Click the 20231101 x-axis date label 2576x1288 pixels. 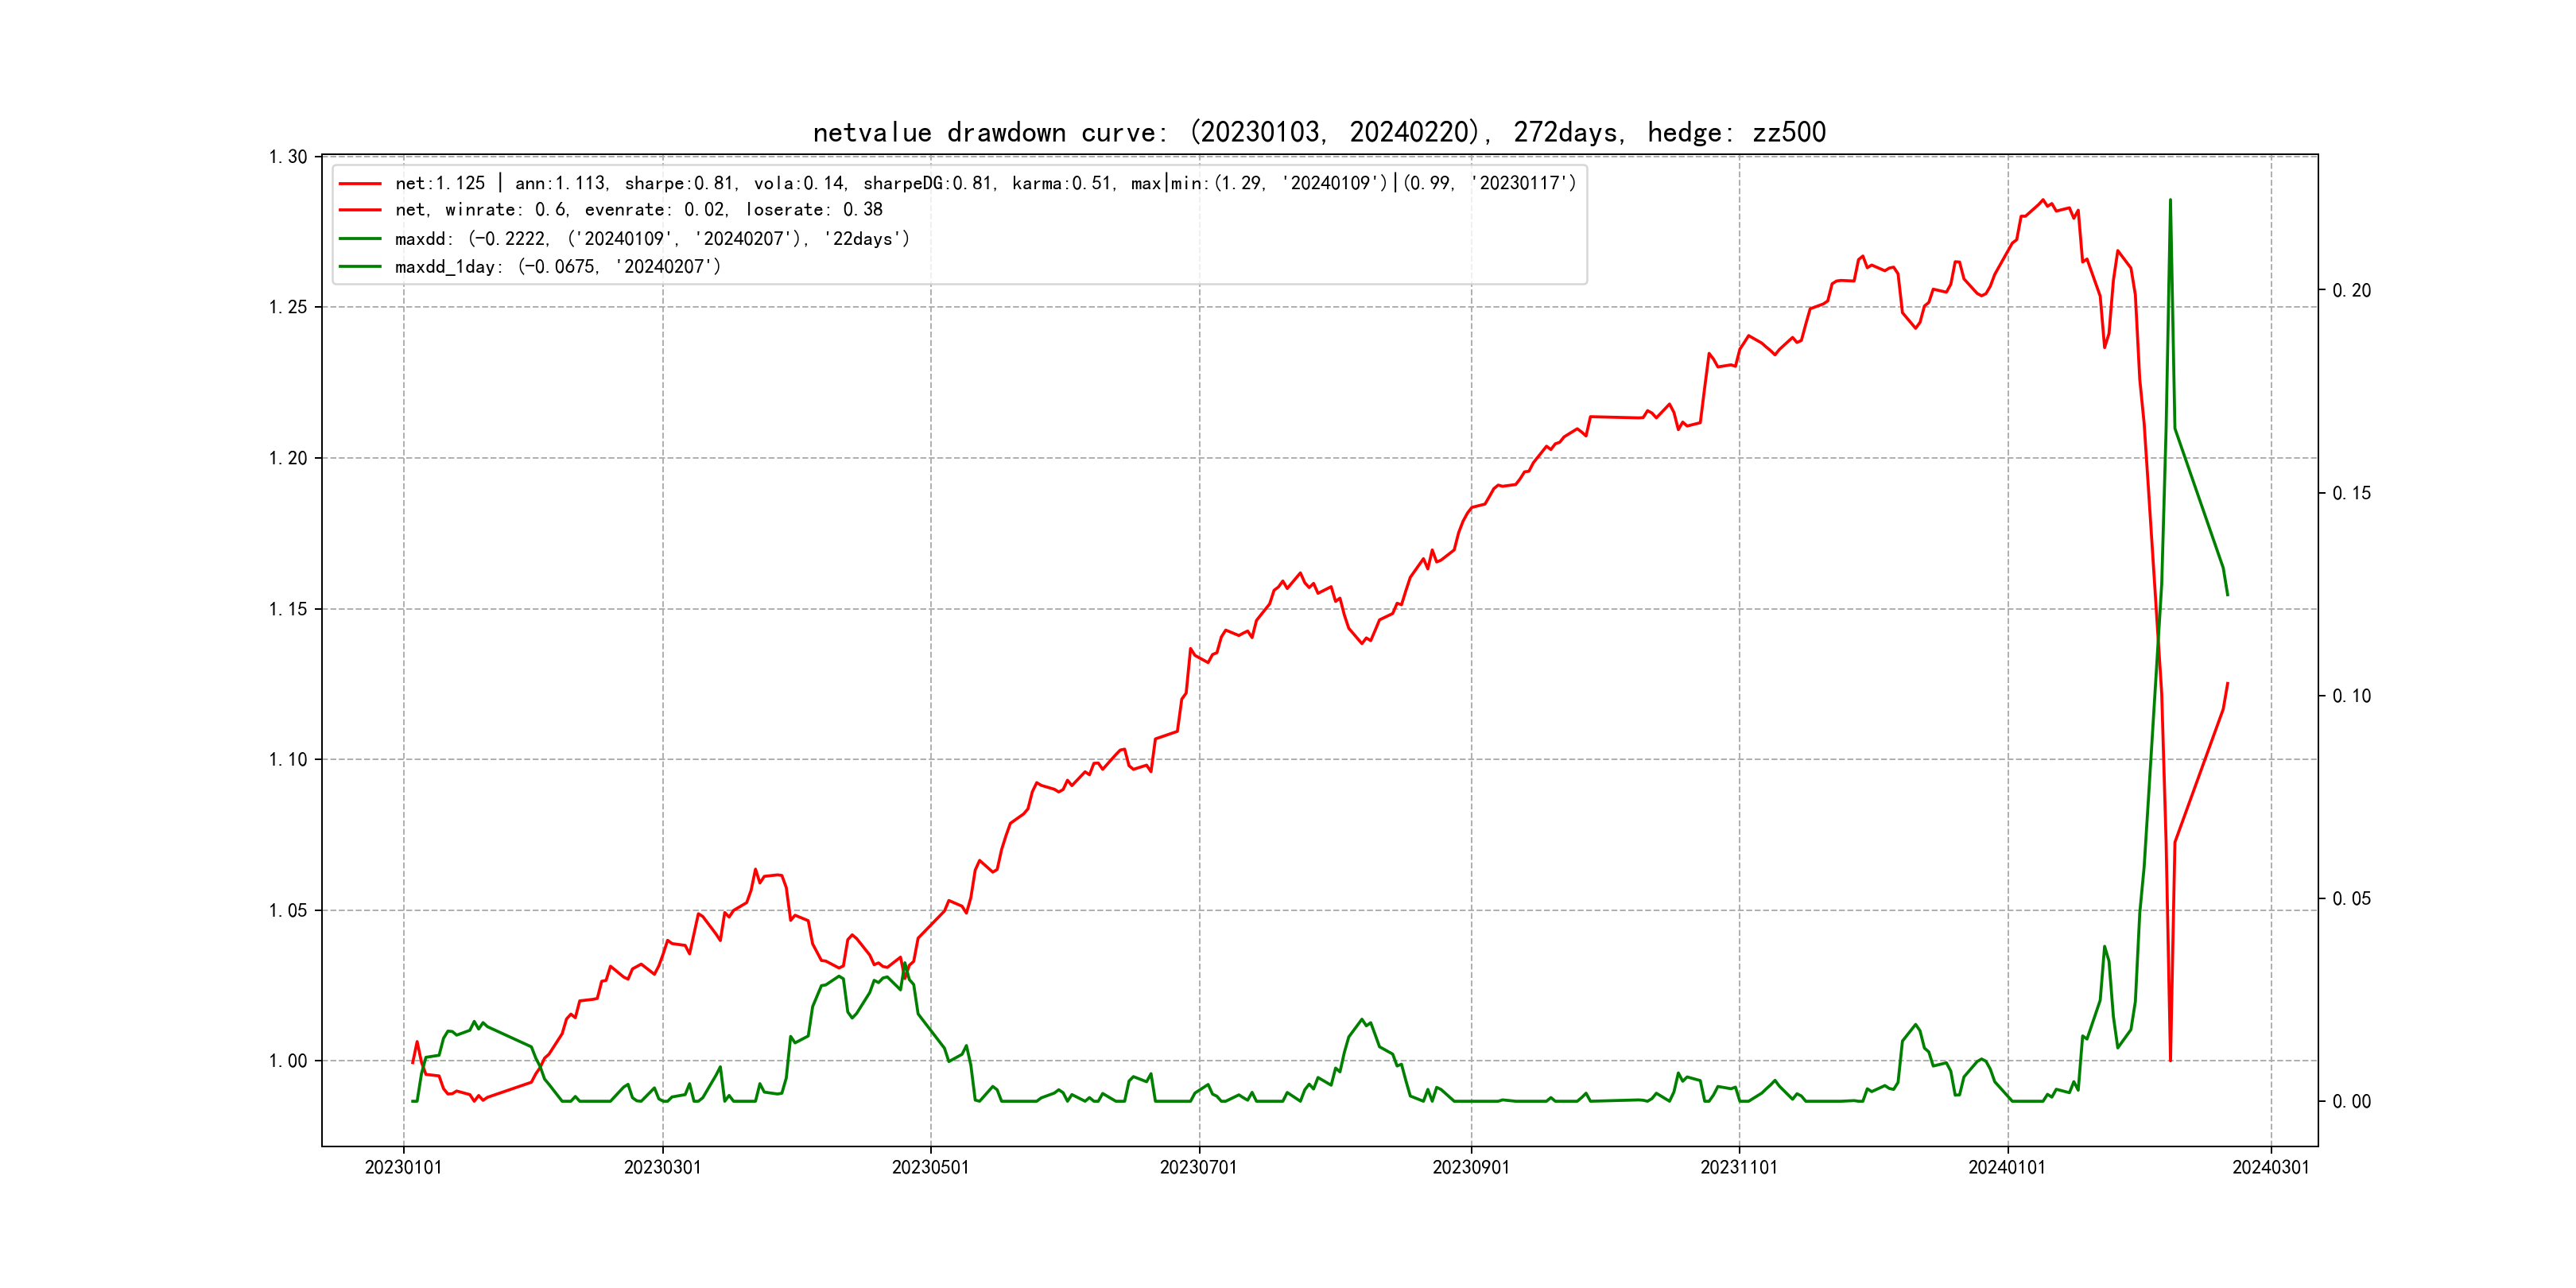1738,1167
